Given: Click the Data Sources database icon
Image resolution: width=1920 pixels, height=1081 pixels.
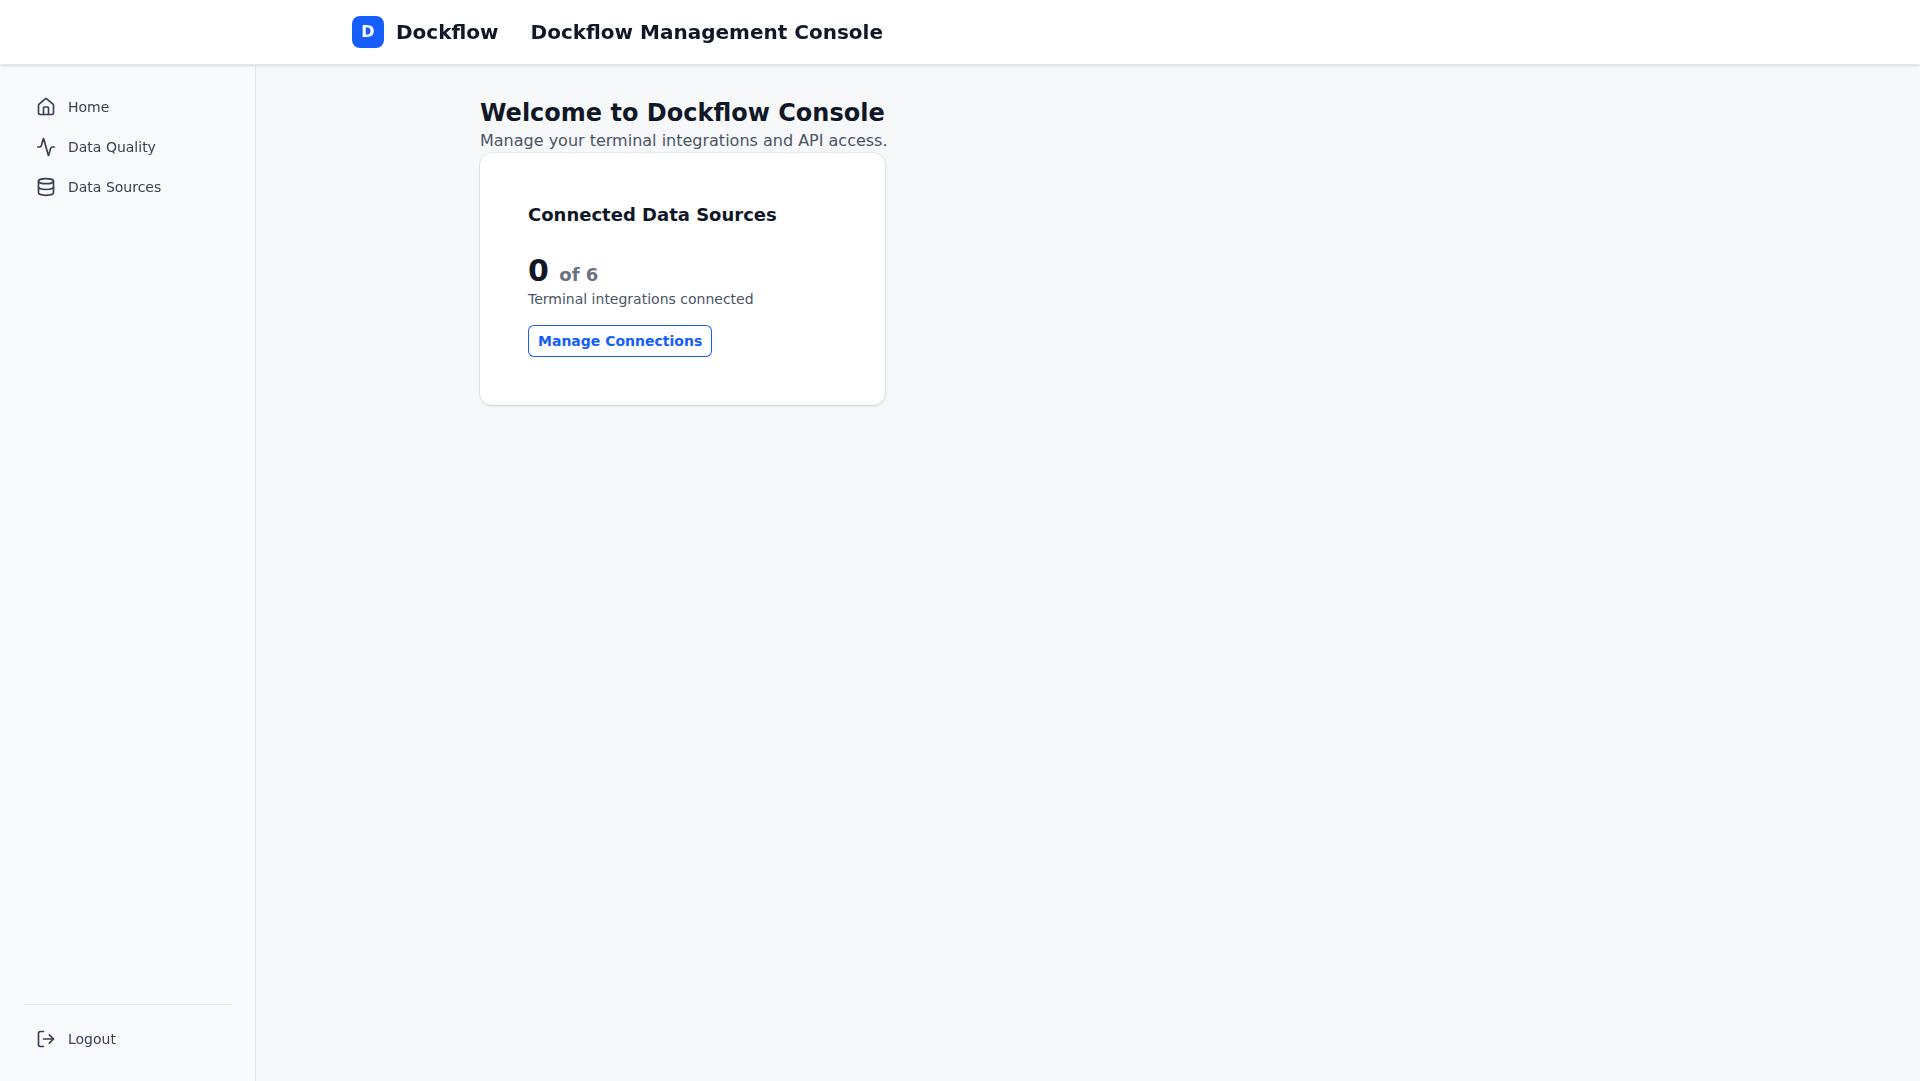Looking at the screenshot, I should coord(46,187).
